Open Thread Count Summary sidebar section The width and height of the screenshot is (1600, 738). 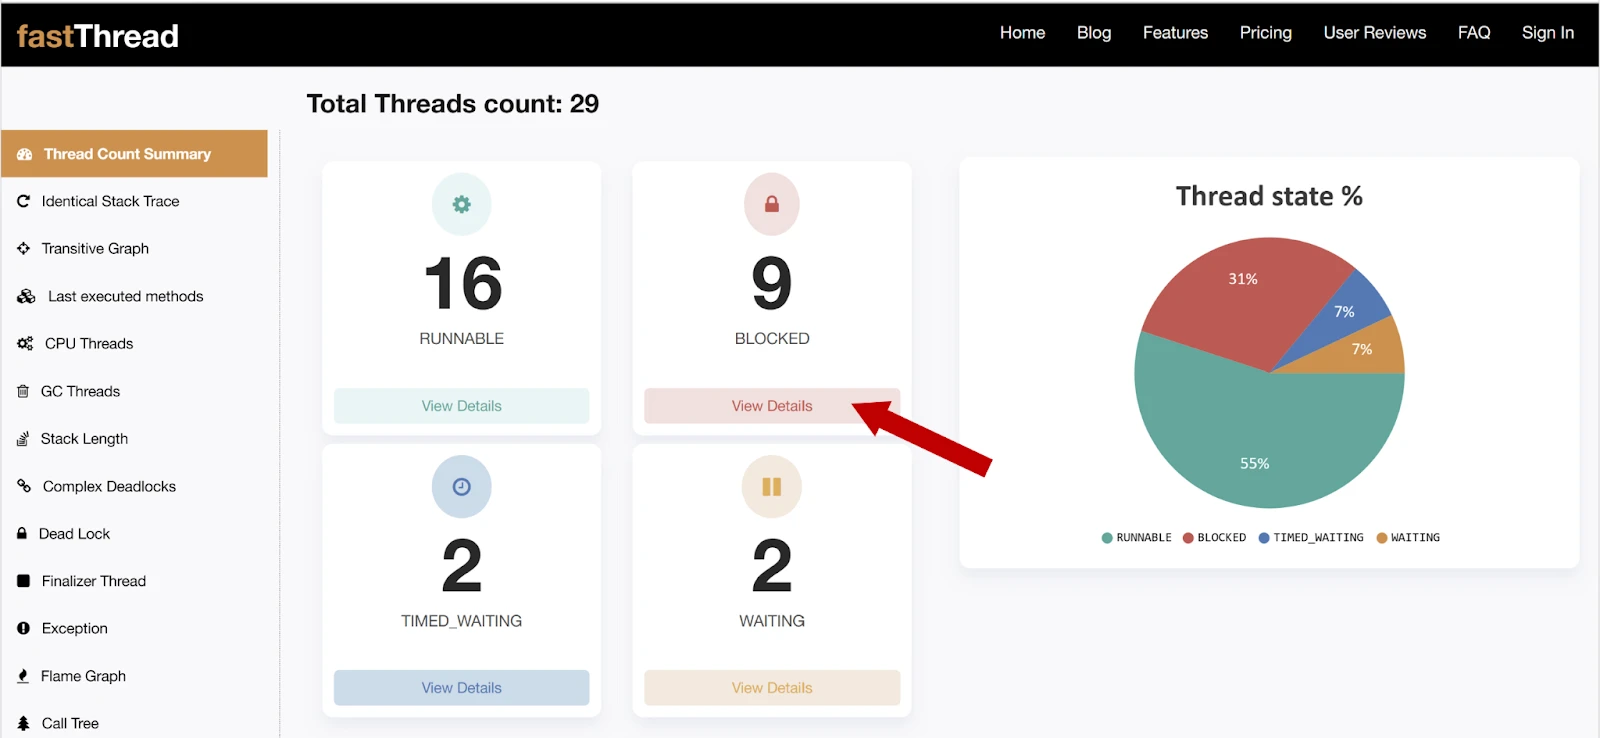(134, 154)
